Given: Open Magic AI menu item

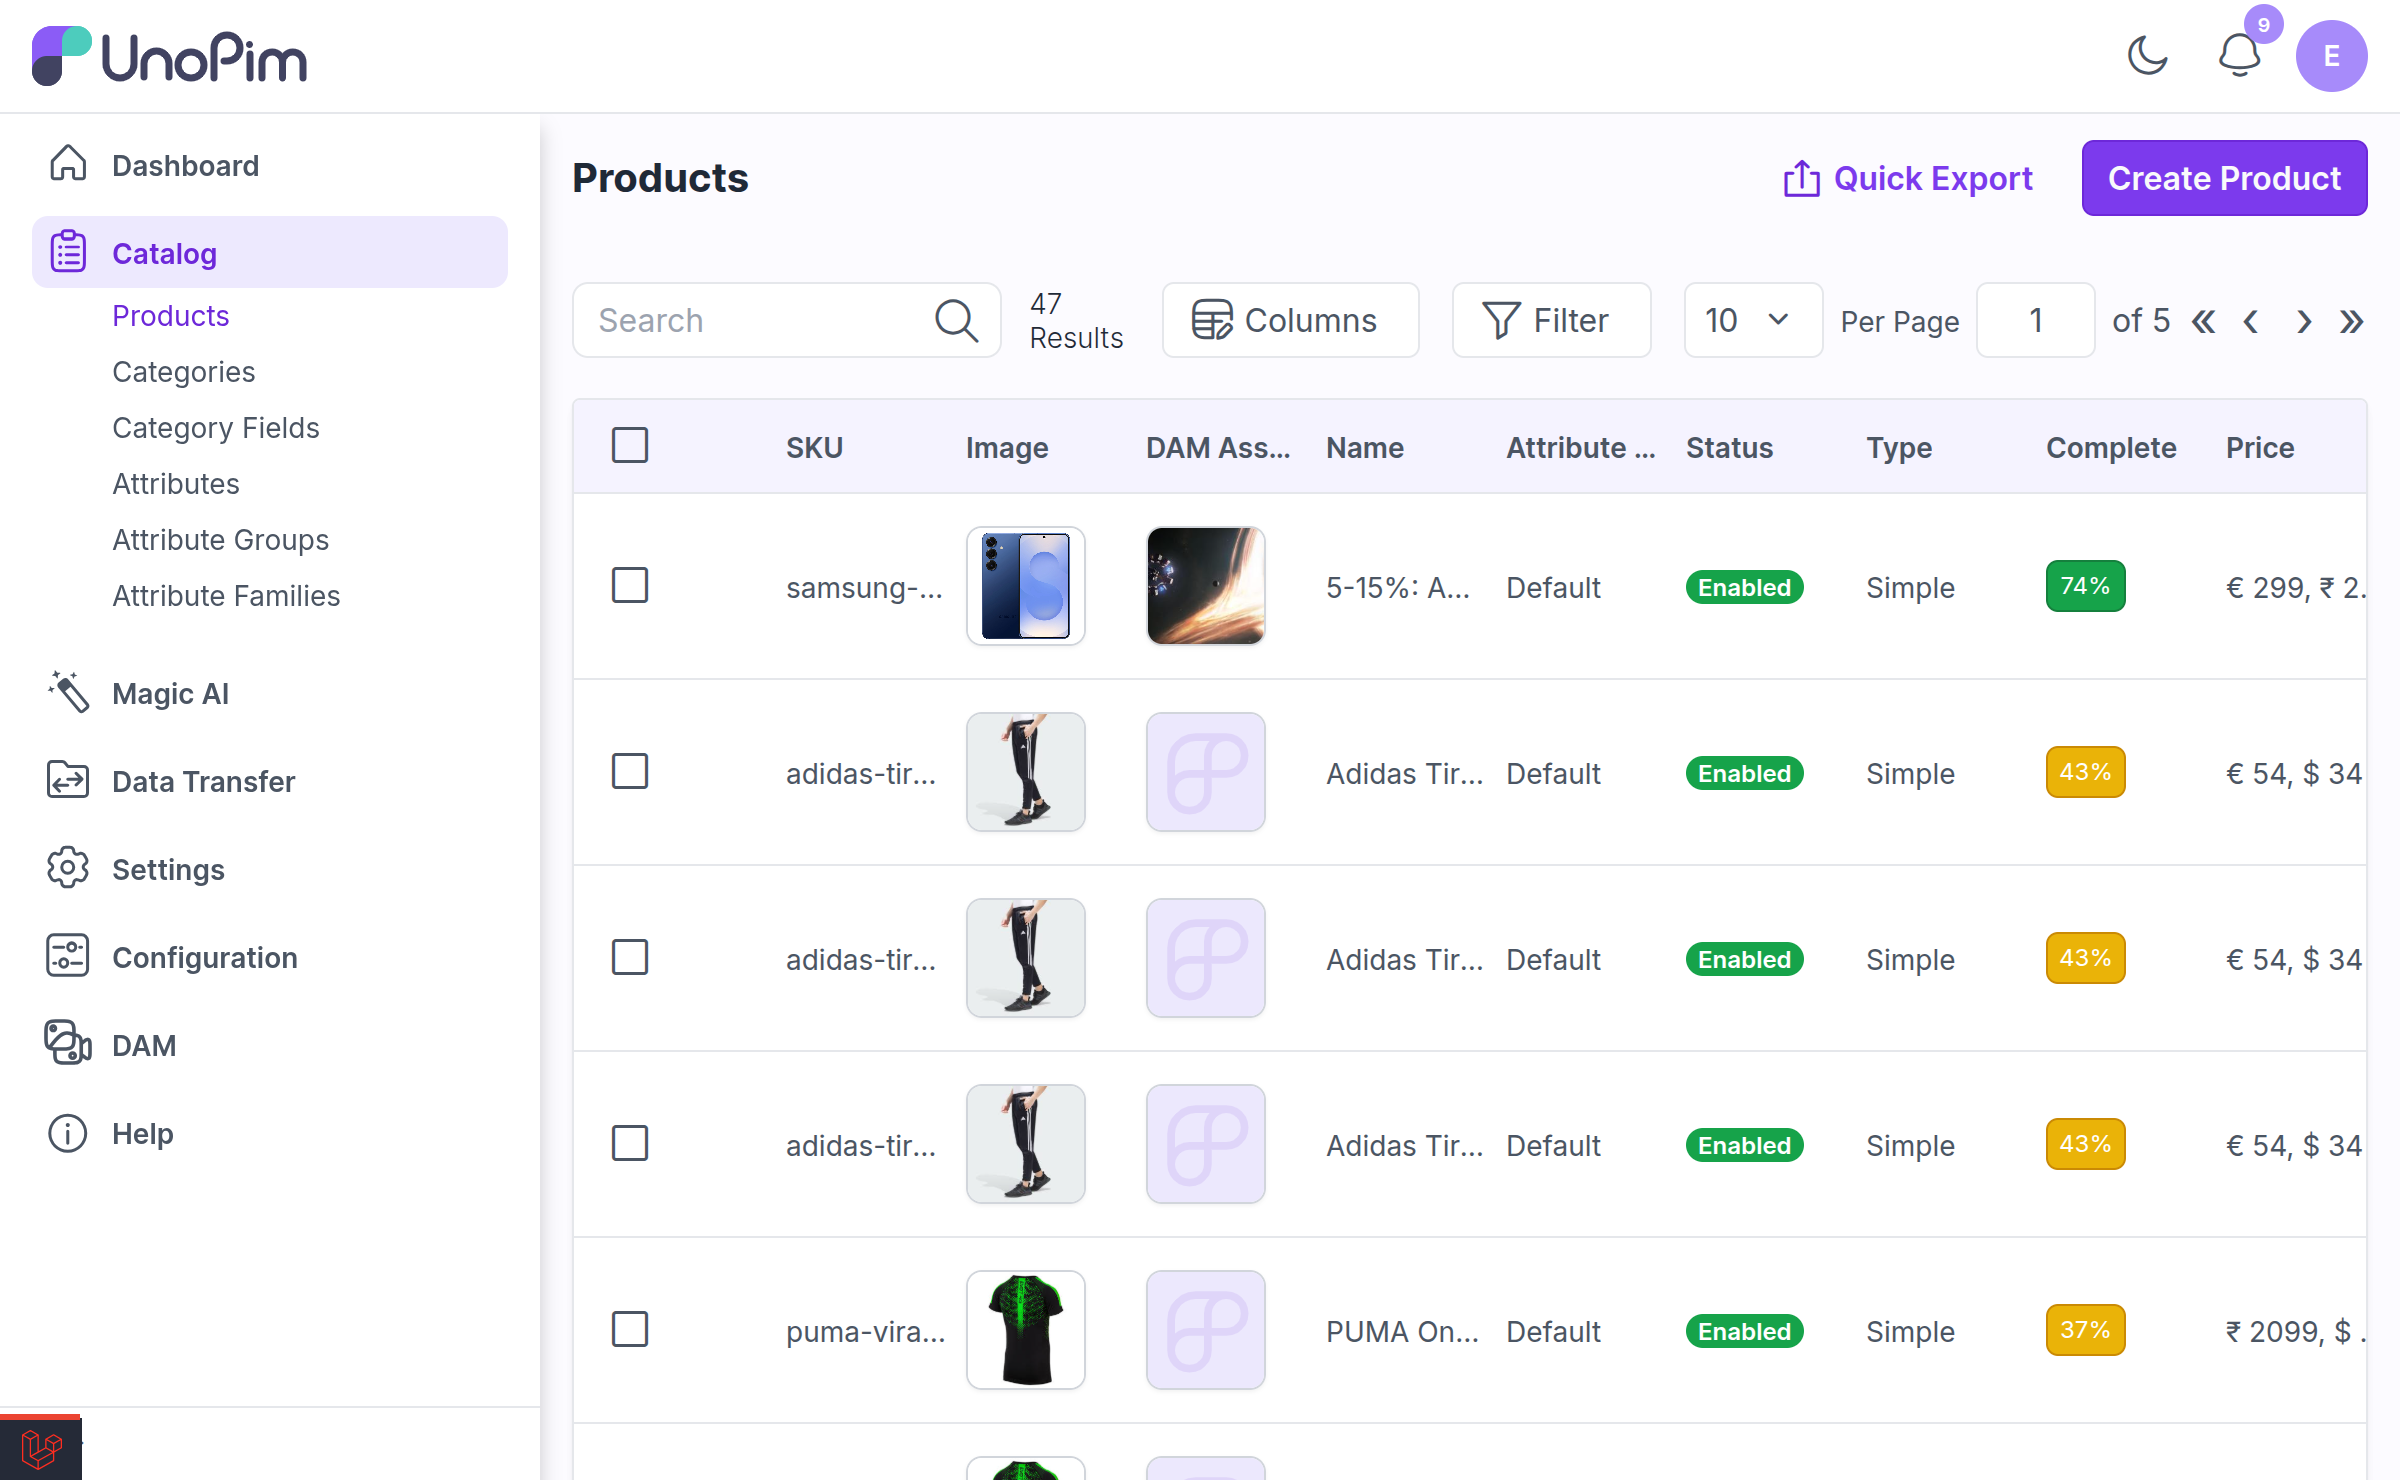Looking at the screenshot, I should point(270,693).
